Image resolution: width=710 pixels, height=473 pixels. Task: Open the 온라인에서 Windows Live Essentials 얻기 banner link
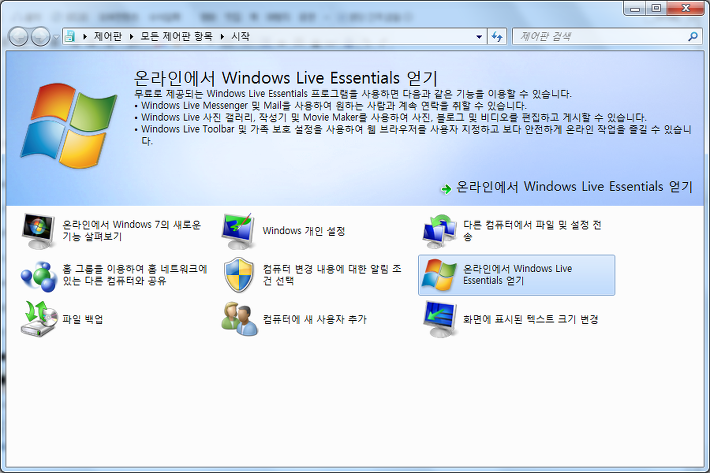pyautogui.click(x=574, y=186)
